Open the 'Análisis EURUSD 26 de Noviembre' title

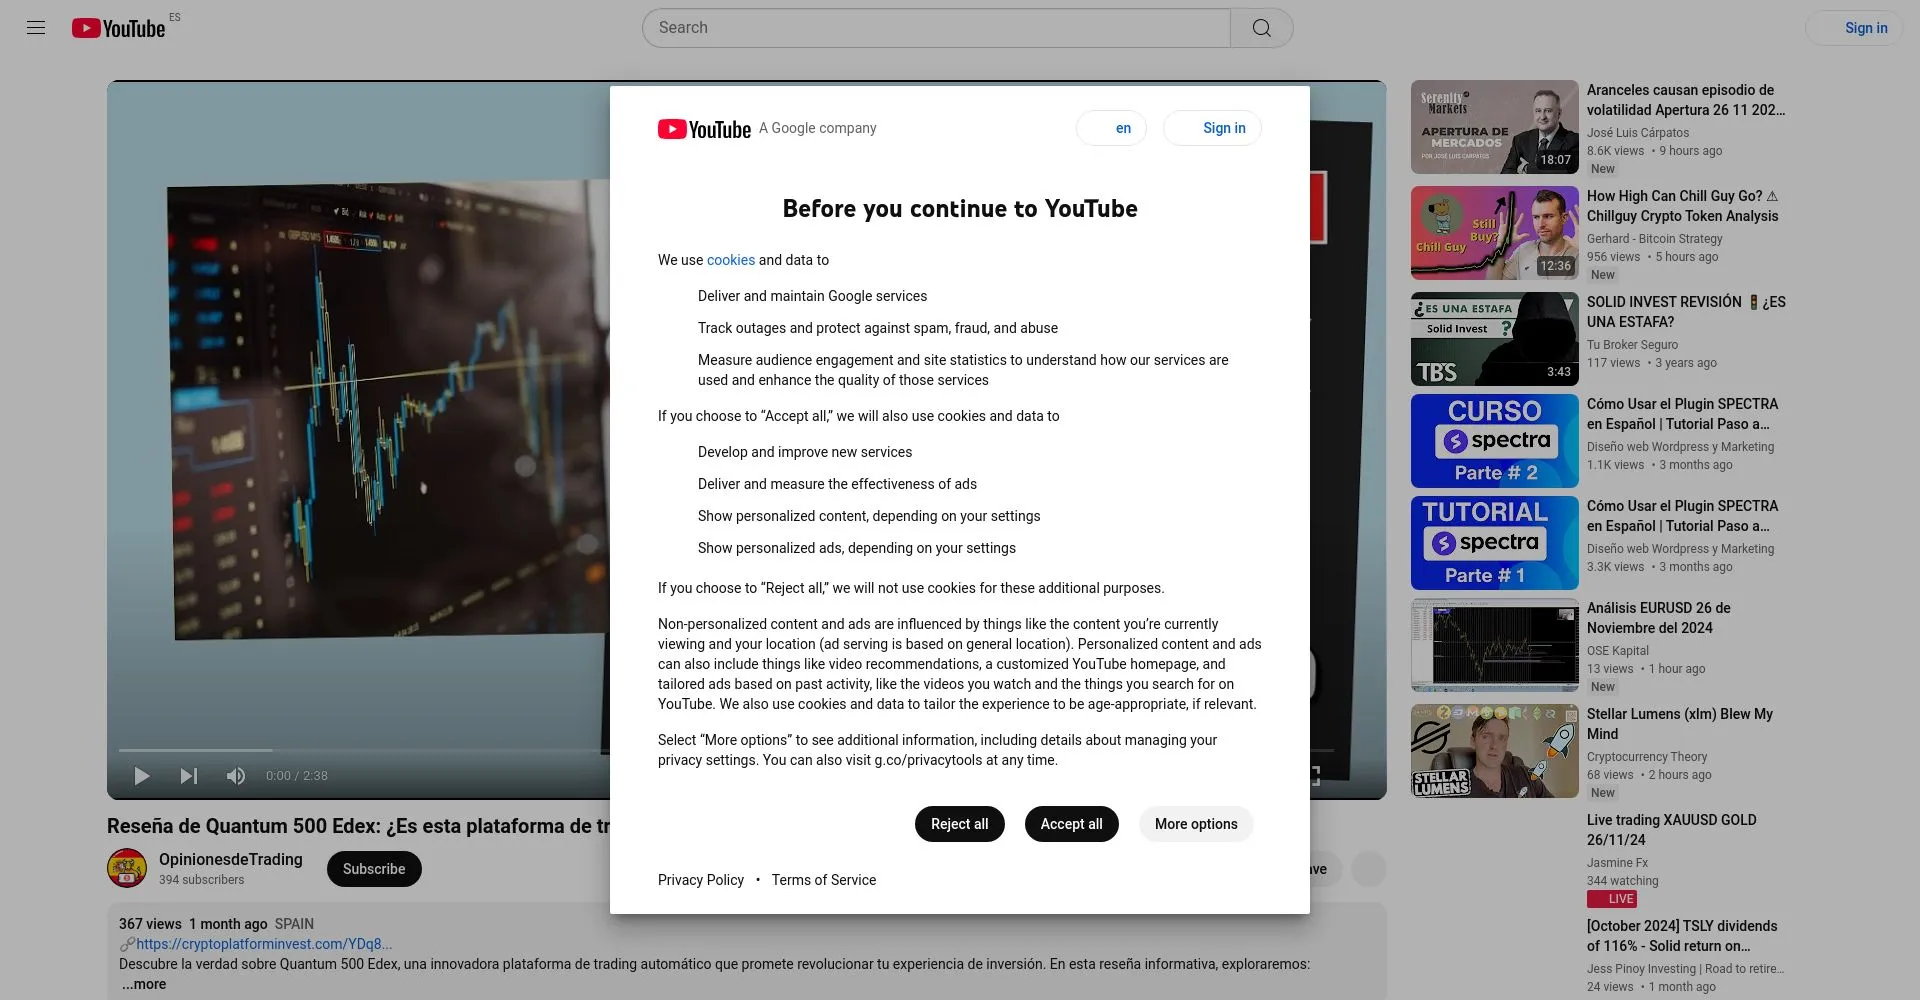[1659, 618]
